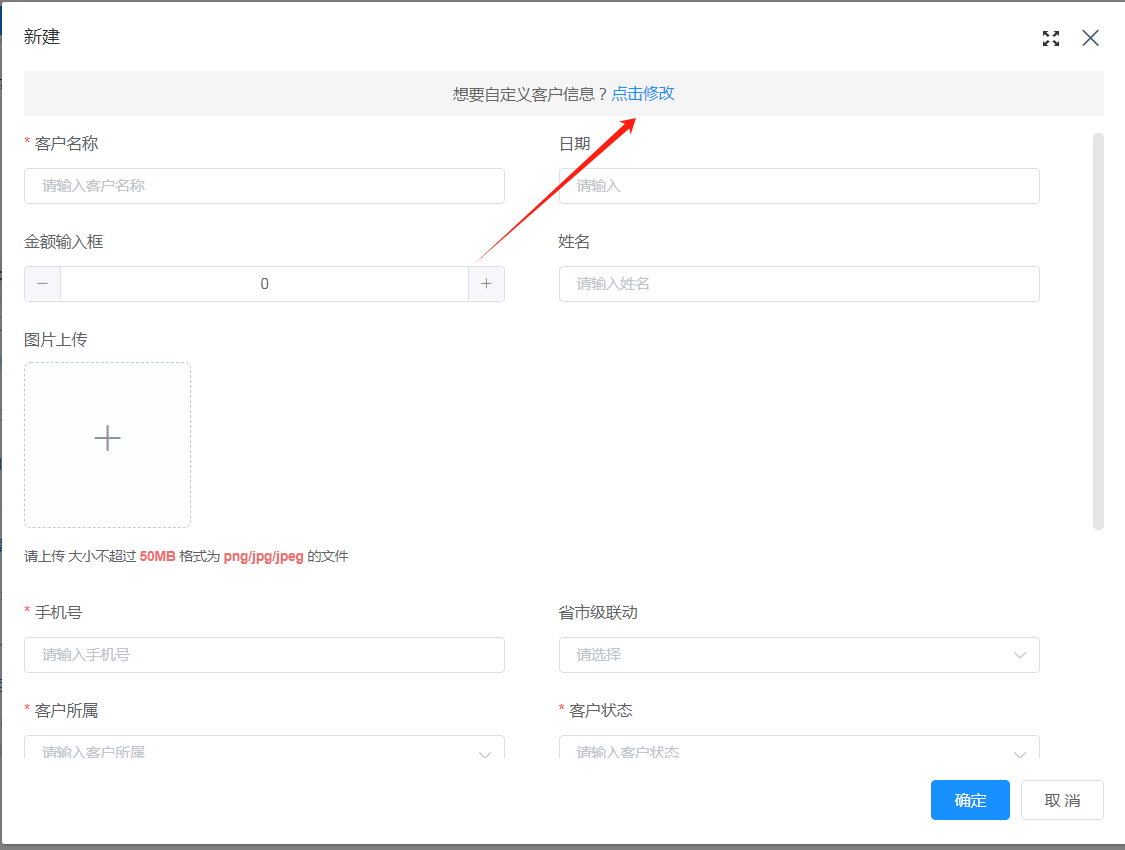
Task: Click the plus button in 金额输入框
Action: coord(486,284)
